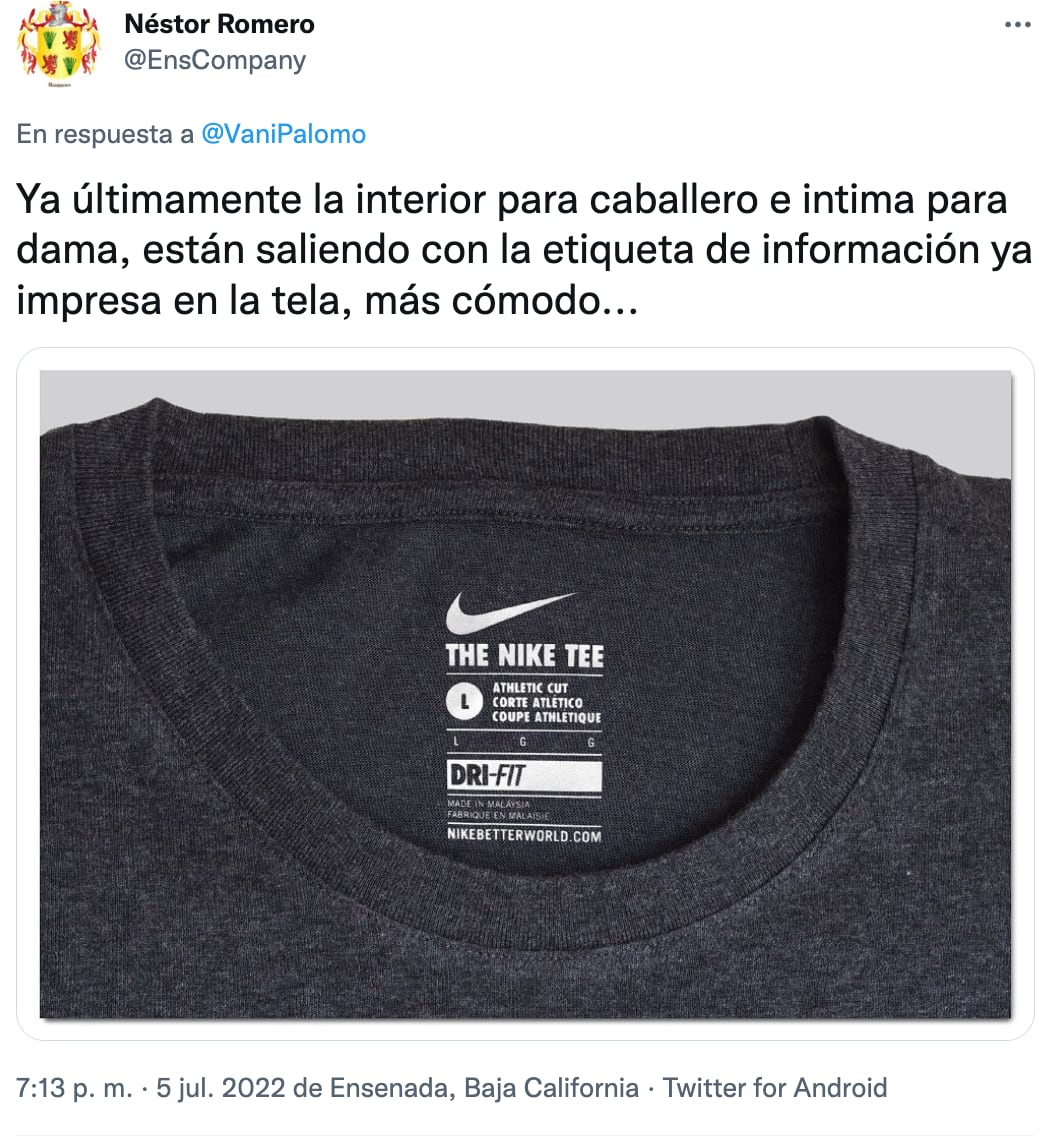Click 'NIKEBETTERWORLD.COM' printed on the shirt
This screenshot has height=1142, width=1050.
524,835
